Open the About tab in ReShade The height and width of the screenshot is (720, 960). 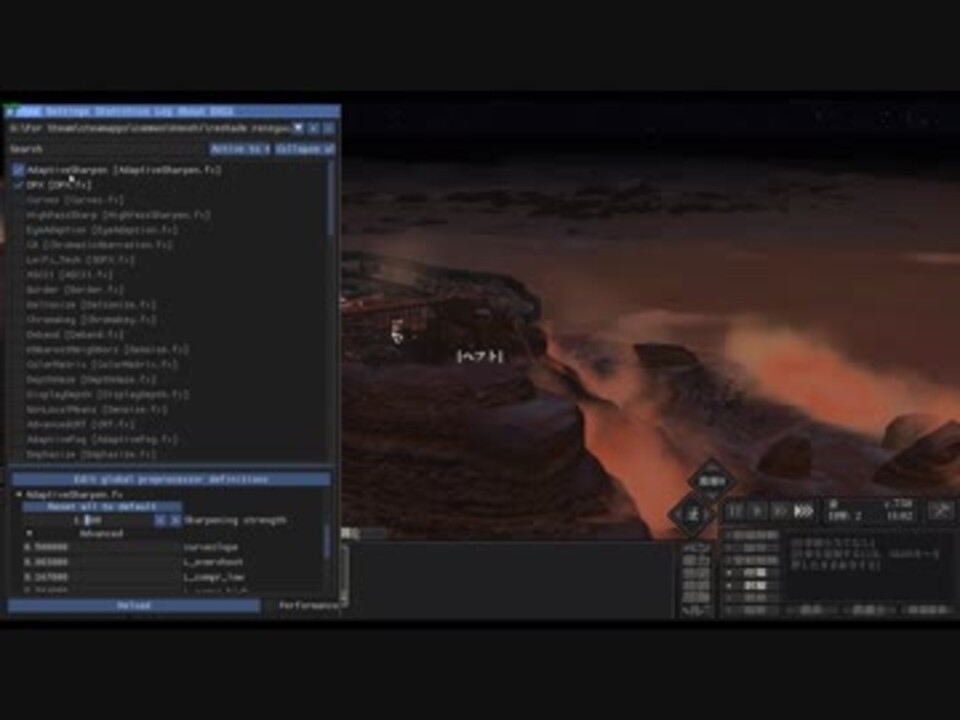pos(191,111)
